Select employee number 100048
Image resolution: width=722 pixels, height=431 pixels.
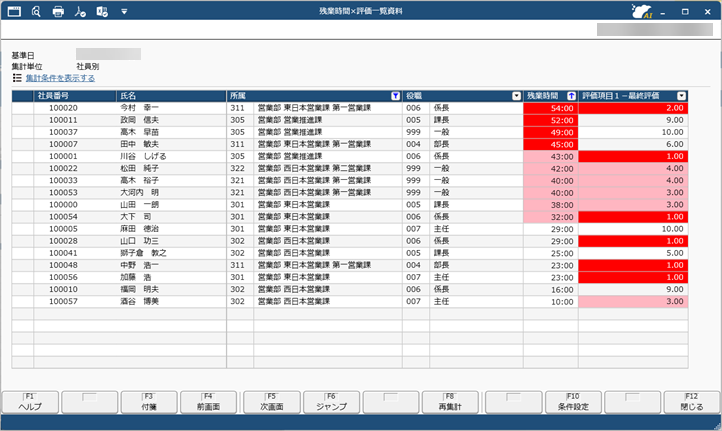coord(64,265)
